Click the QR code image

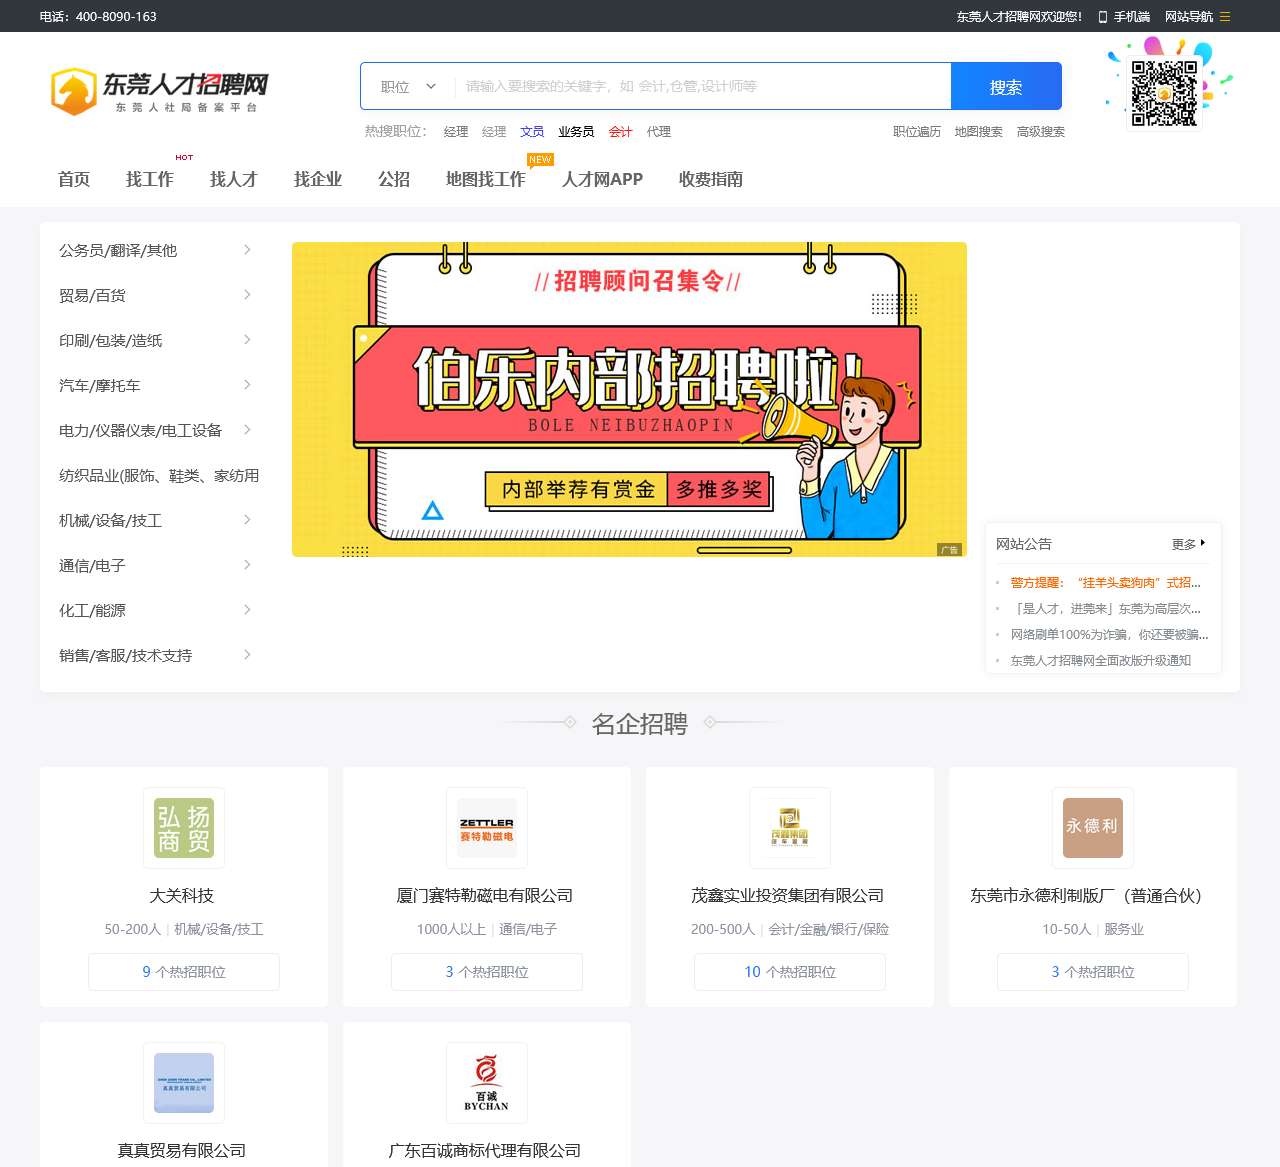point(1164,93)
